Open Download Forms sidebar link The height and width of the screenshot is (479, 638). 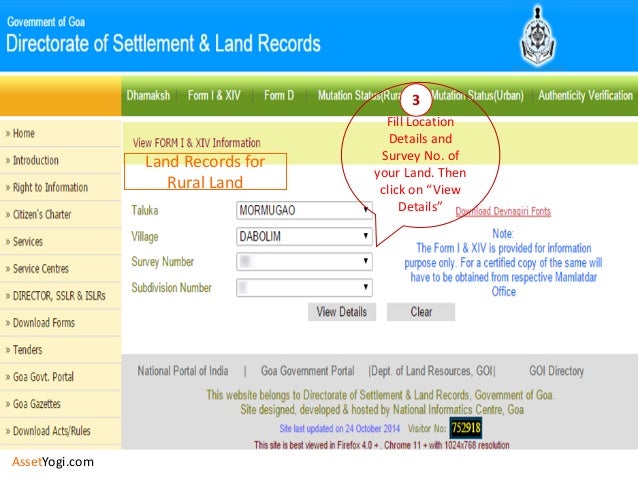click(44, 323)
